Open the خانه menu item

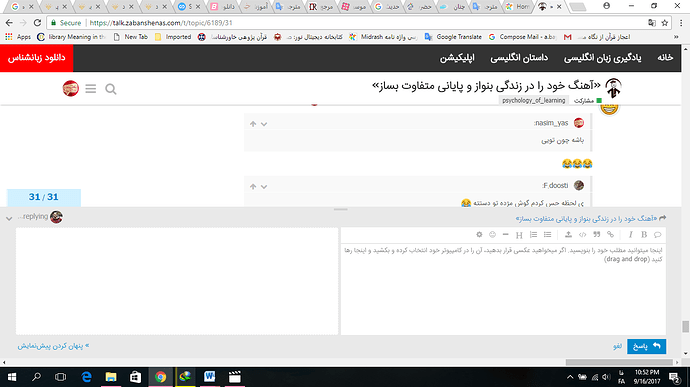tap(665, 58)
